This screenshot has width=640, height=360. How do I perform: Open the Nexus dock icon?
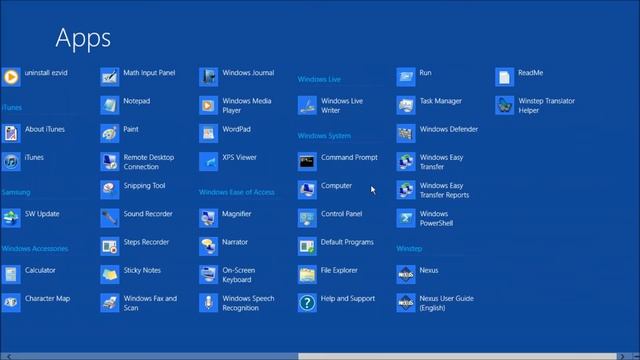406,274
